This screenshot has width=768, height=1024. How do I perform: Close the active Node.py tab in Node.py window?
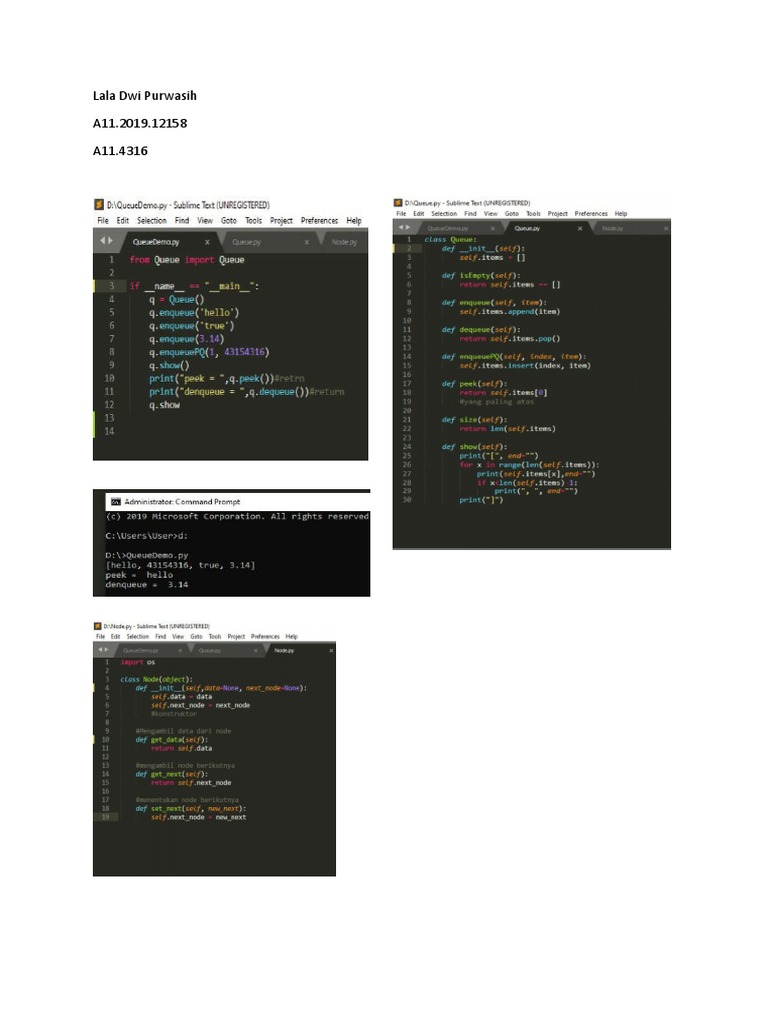[331, 650]
